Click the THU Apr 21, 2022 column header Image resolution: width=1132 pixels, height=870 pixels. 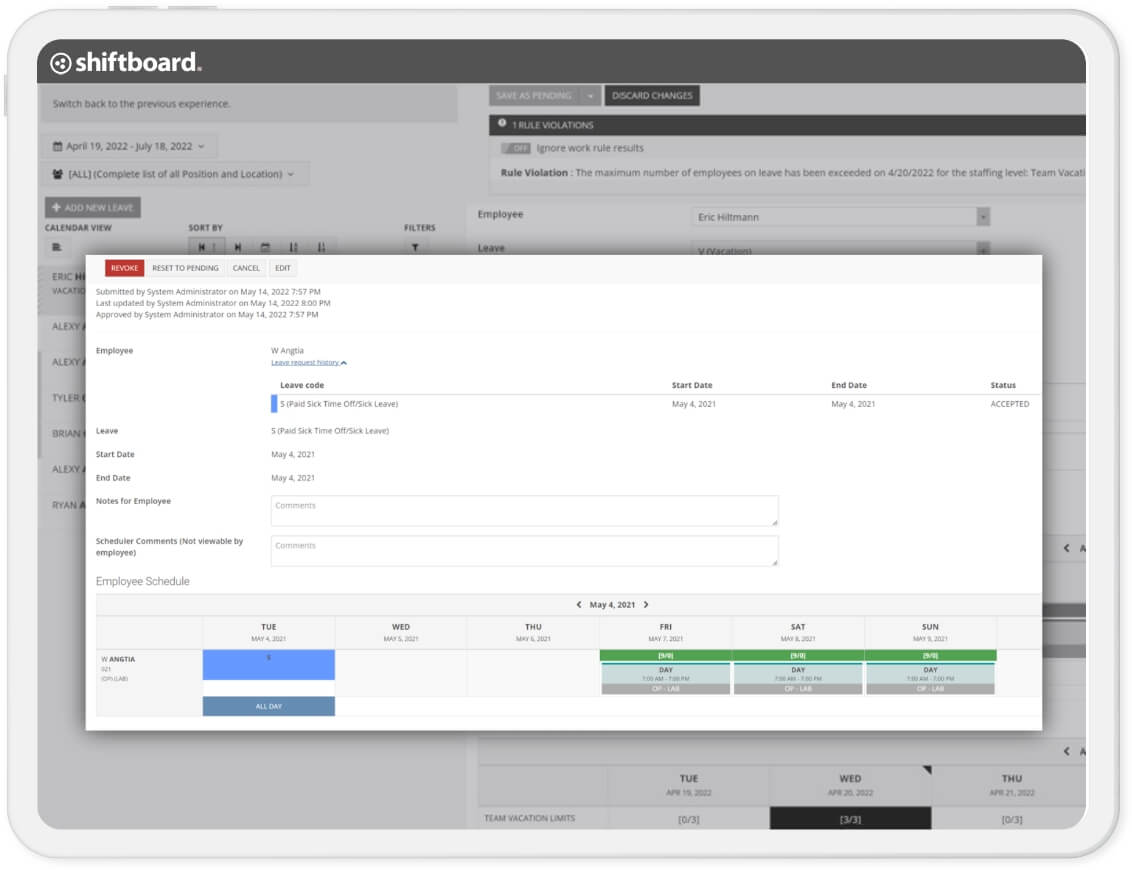[1011, 785]
